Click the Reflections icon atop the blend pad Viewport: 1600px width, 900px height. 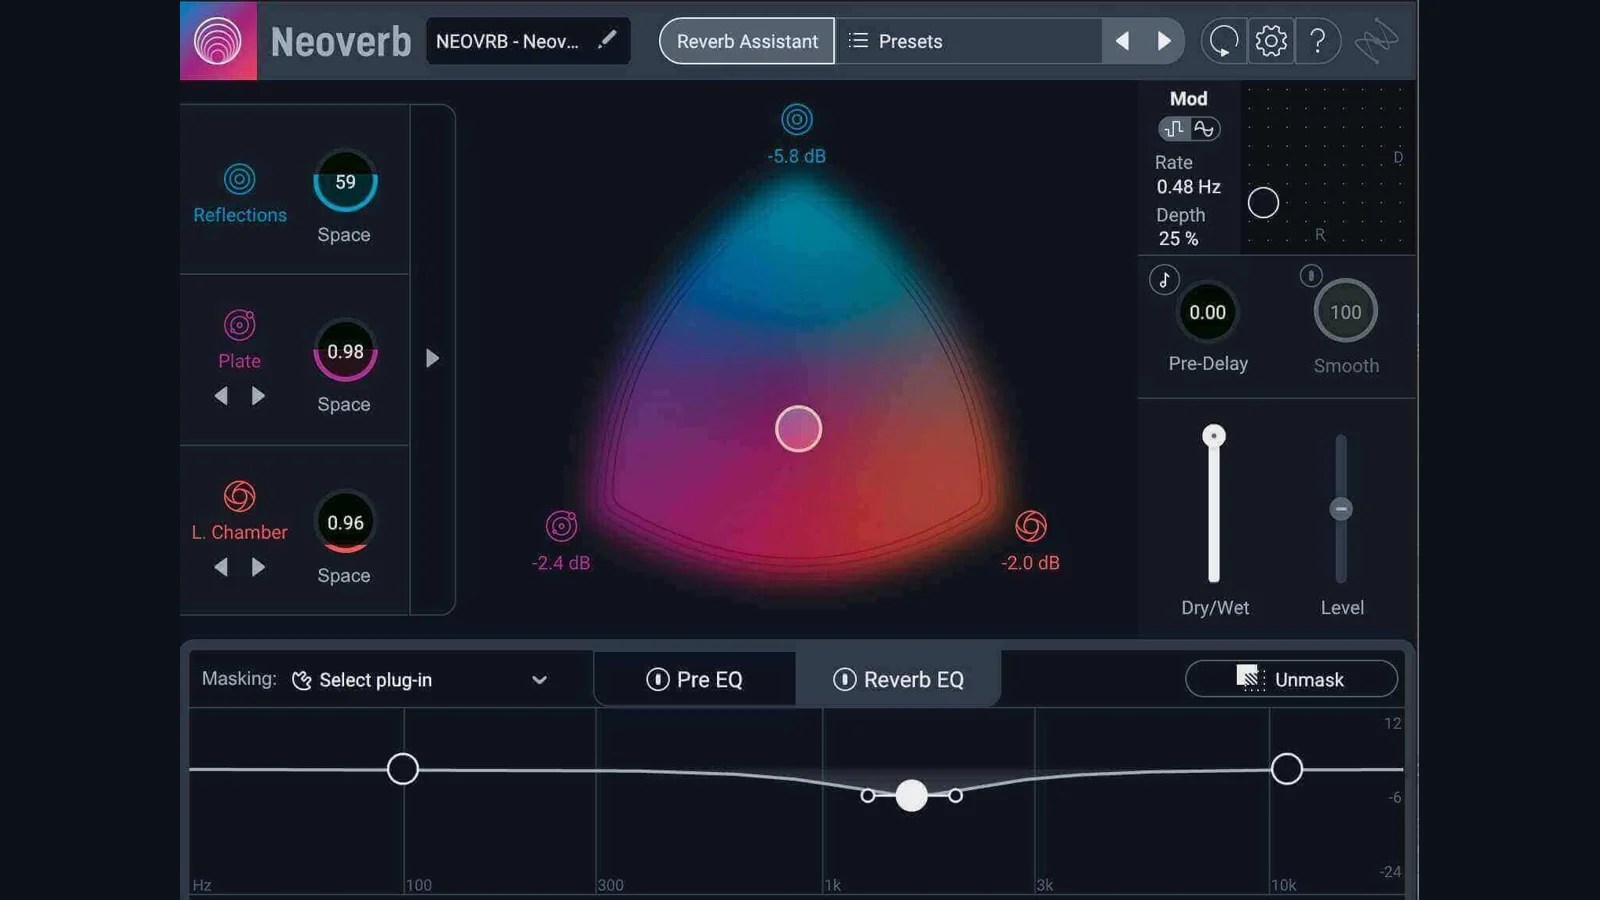(x=797, y=120)
